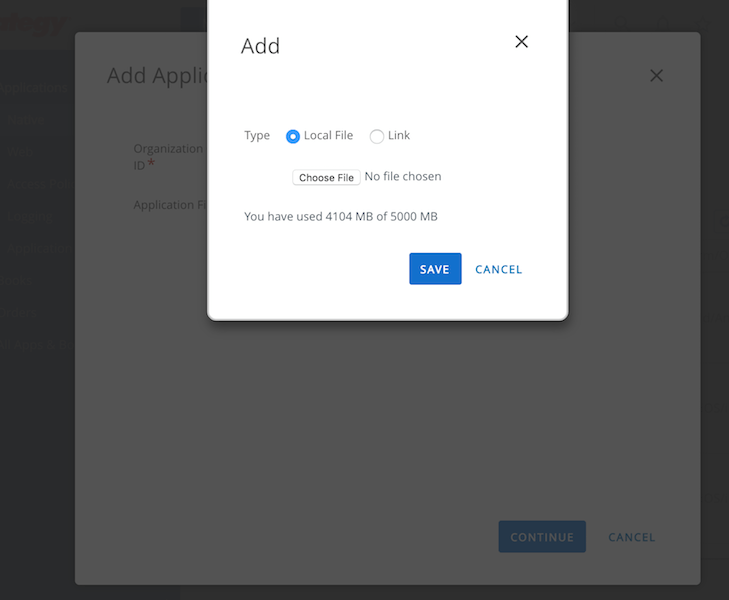Screen dimensions: 729x600
Task: Cancel the Add dialog
Action: pyautogui.click(x=498, y=269)
